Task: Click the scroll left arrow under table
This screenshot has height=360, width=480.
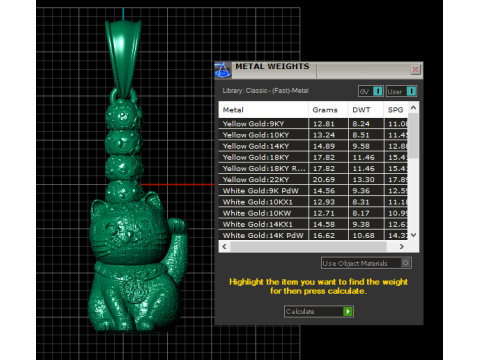Action: [224, 246]
